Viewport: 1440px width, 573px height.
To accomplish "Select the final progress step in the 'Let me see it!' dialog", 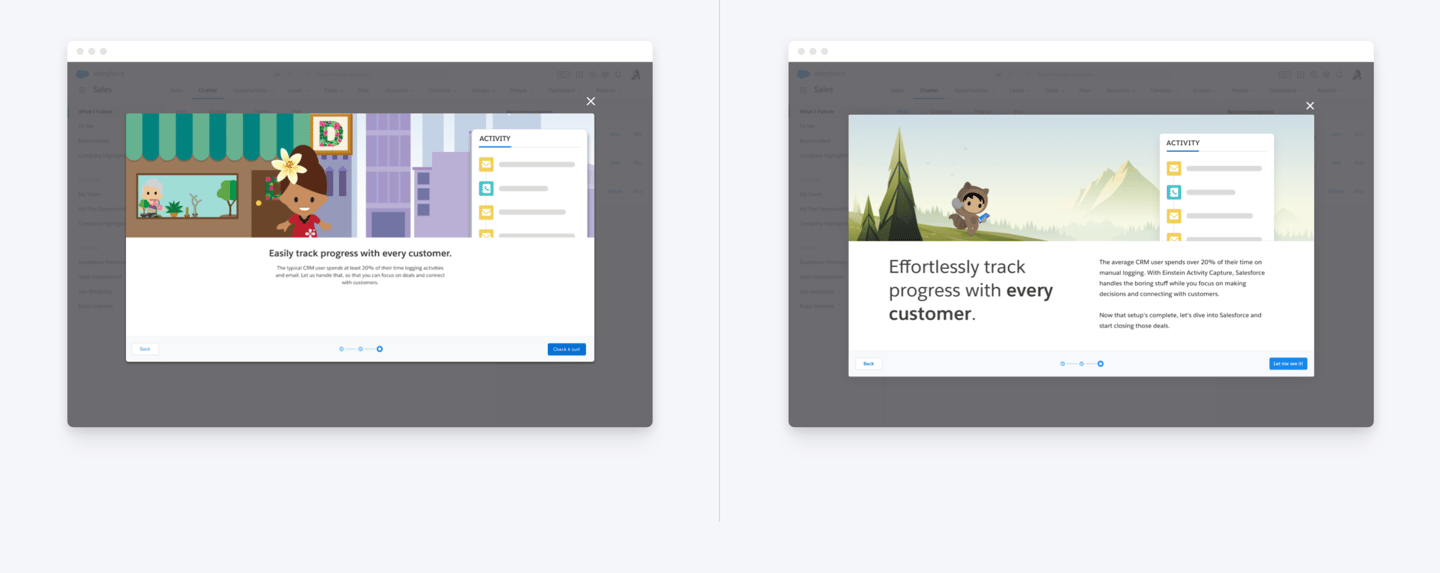I will coord(1101,364).
